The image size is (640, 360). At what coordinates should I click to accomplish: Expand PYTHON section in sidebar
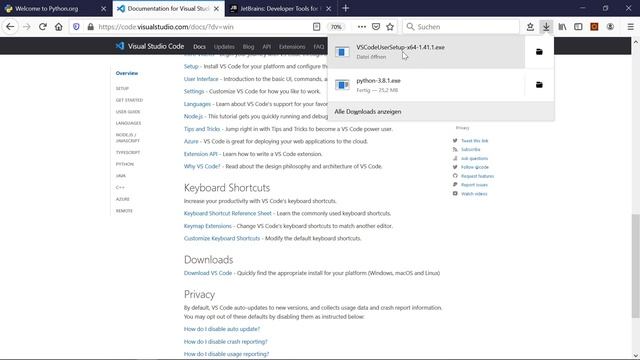(124, 164)
